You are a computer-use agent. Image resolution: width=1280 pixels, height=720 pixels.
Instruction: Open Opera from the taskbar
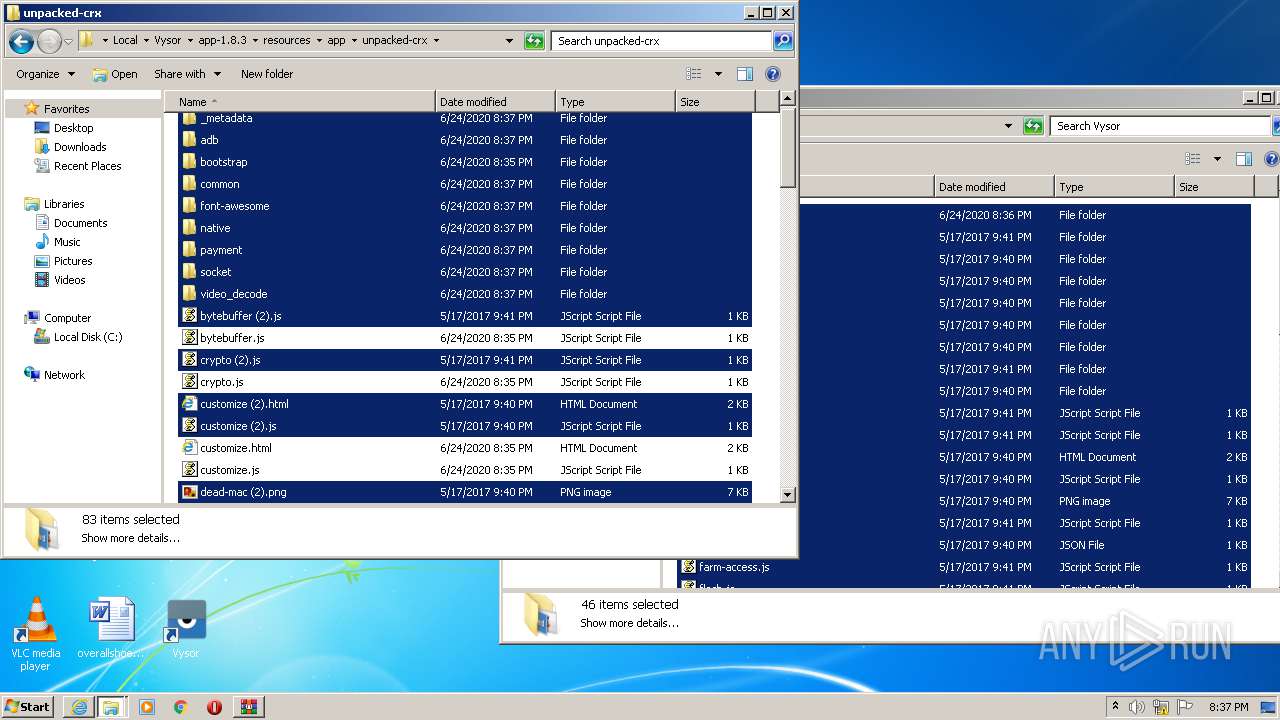214,707
